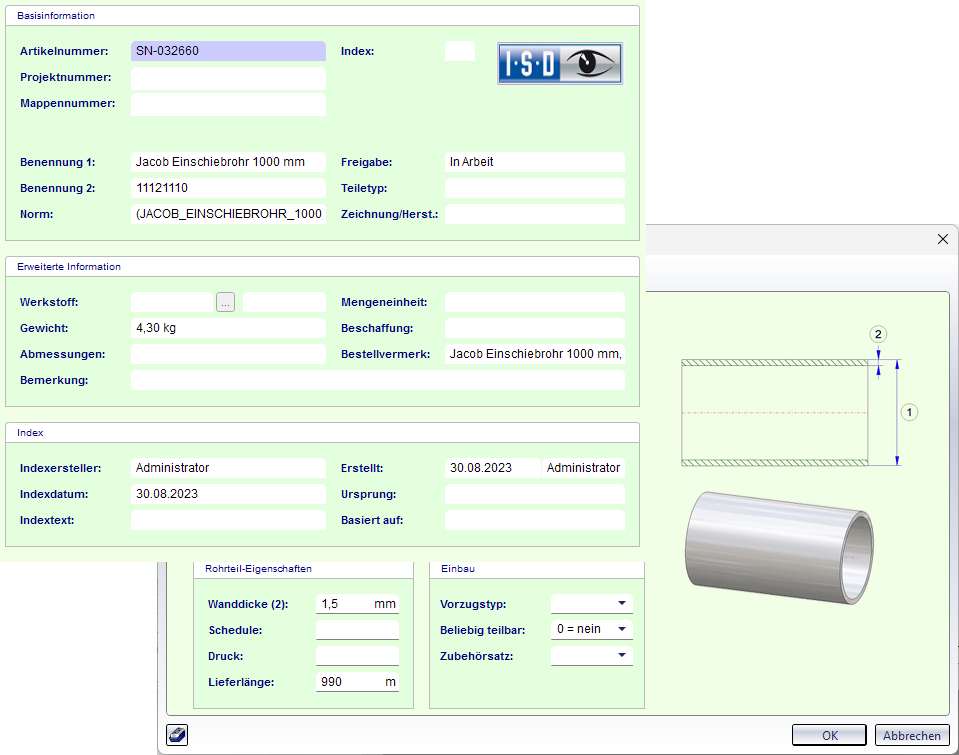Click the Bemerkung input field
The width and height of the screenshot is (959, 755).
point(378,380)
